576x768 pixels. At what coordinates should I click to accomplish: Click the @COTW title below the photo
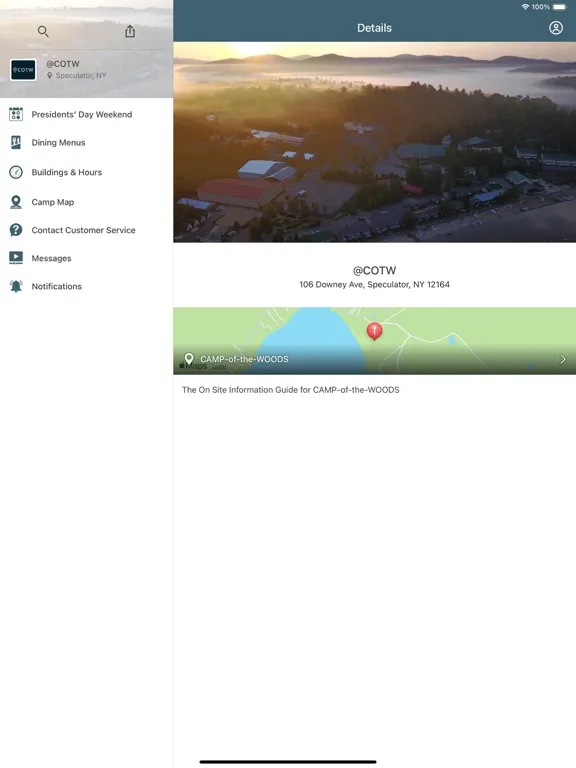point(375,270)
